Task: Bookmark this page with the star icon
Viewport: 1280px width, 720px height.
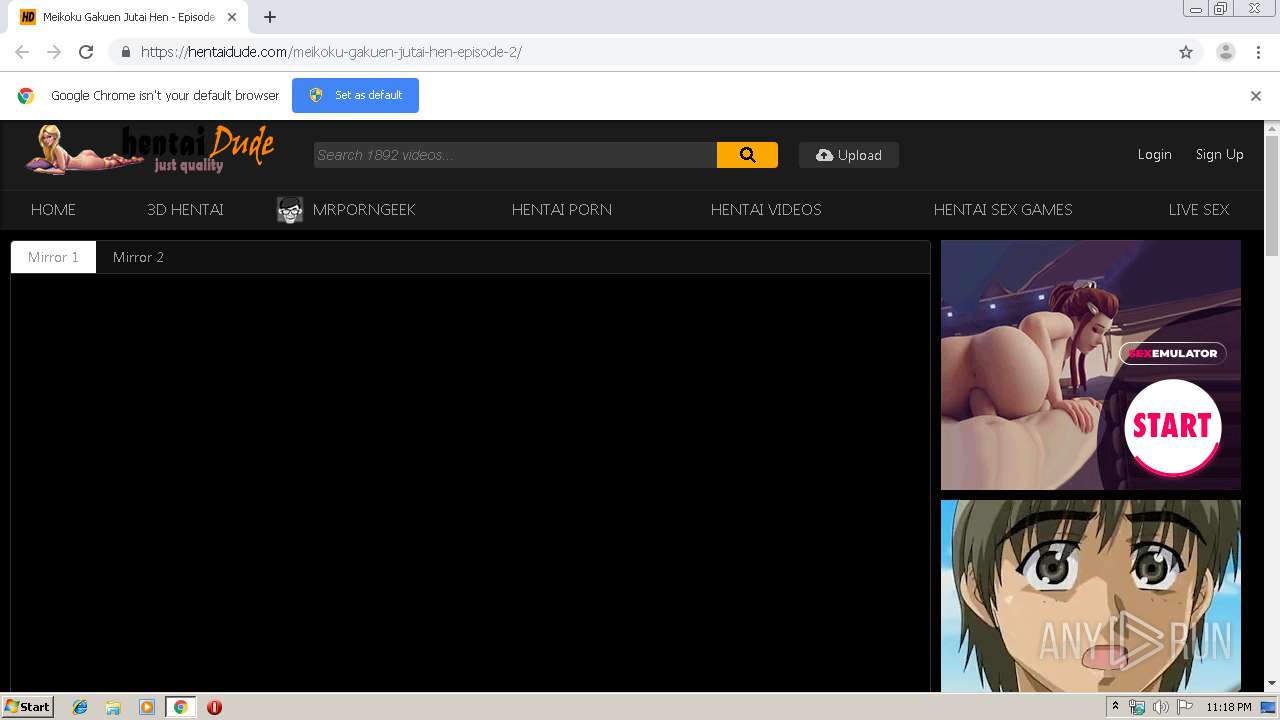Action: click(x=1186, y=52)
